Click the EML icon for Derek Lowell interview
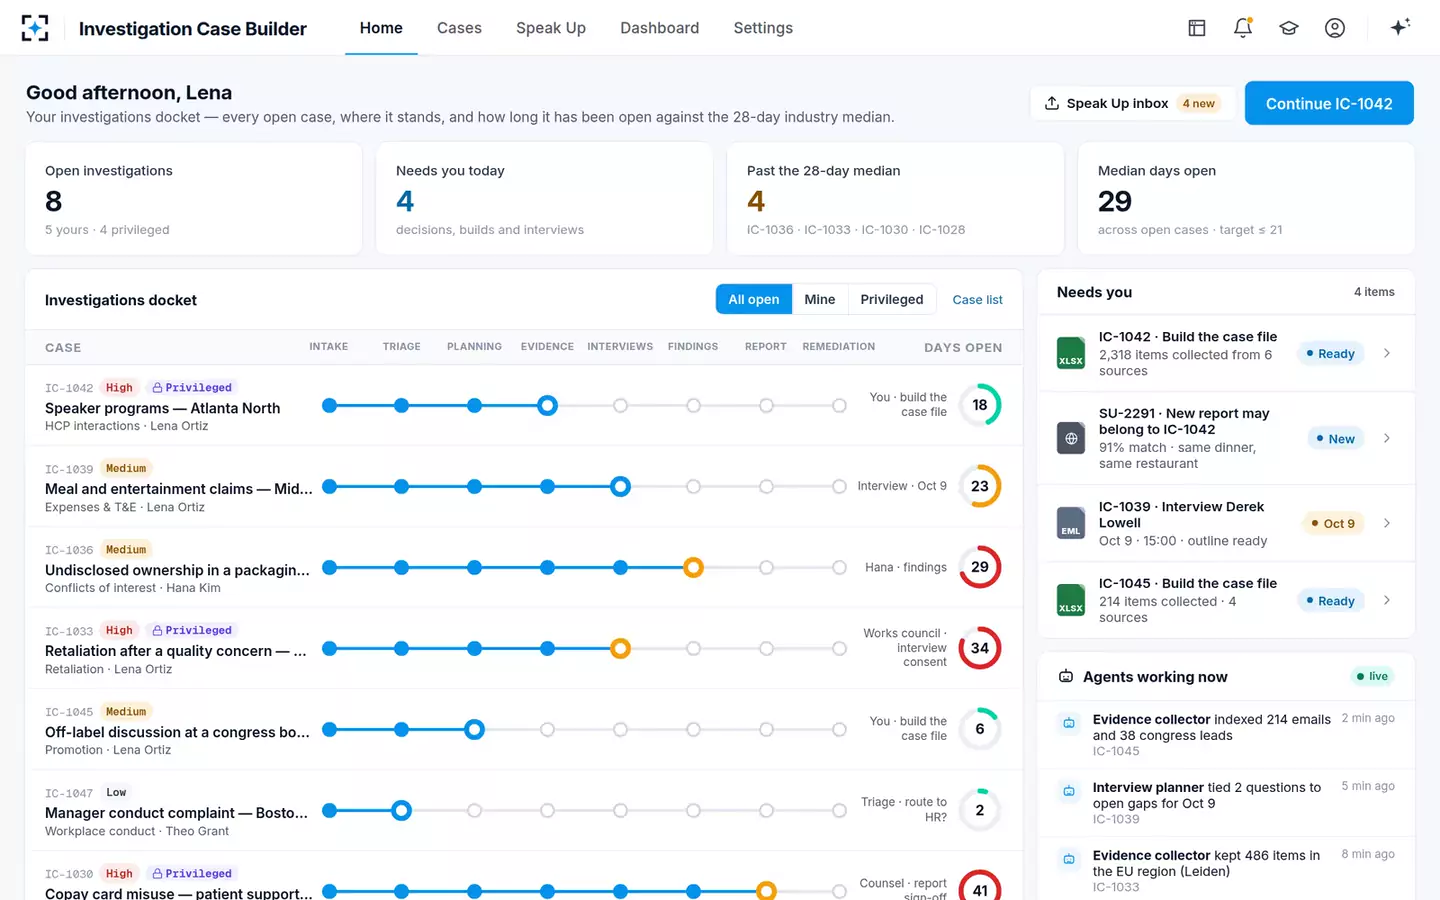 pos(1071,523)
